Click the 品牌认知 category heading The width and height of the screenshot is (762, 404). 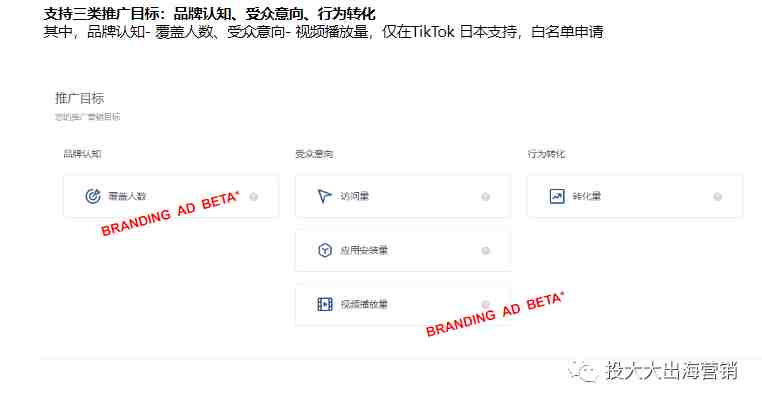pos(83,154)
